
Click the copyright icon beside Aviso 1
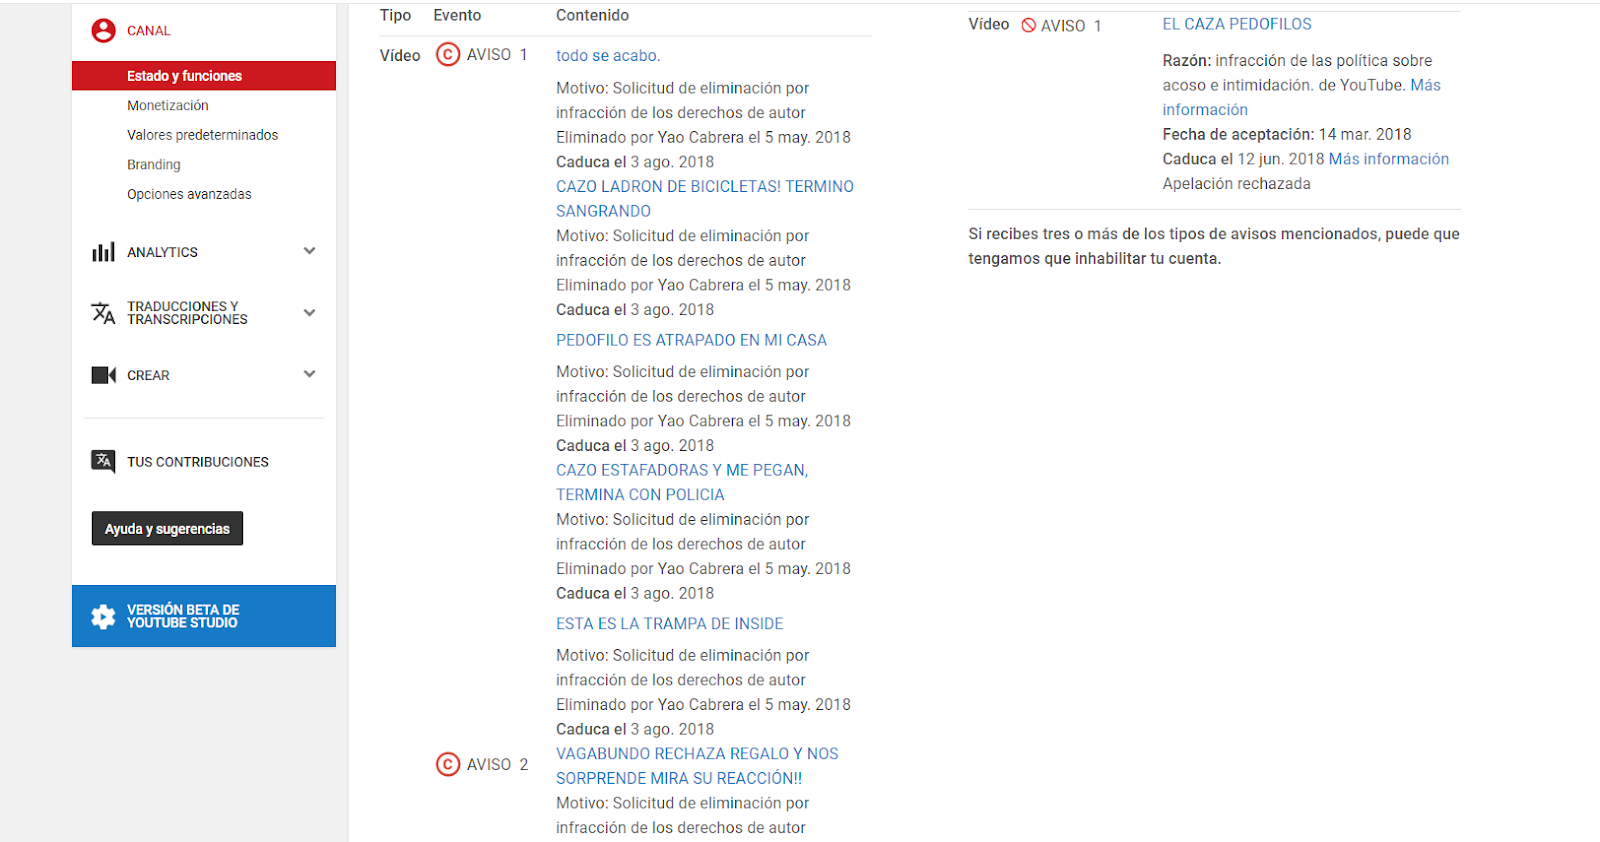pos(448,55)
